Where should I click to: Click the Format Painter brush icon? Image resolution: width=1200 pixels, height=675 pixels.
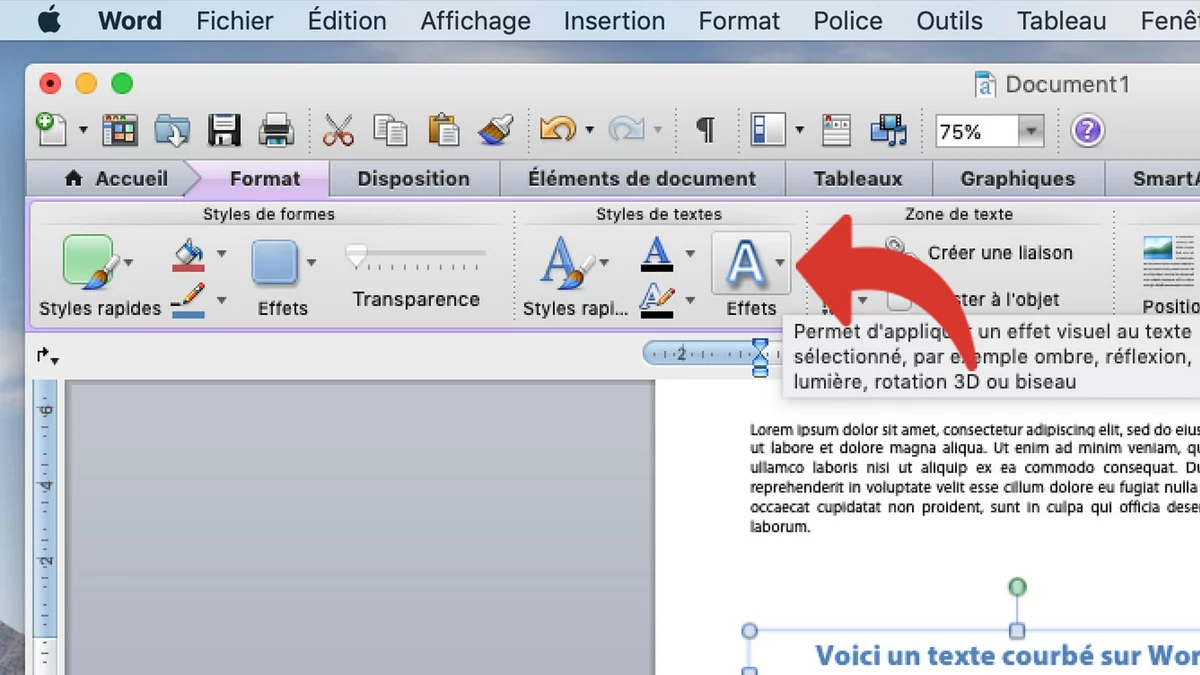point(496,130)
